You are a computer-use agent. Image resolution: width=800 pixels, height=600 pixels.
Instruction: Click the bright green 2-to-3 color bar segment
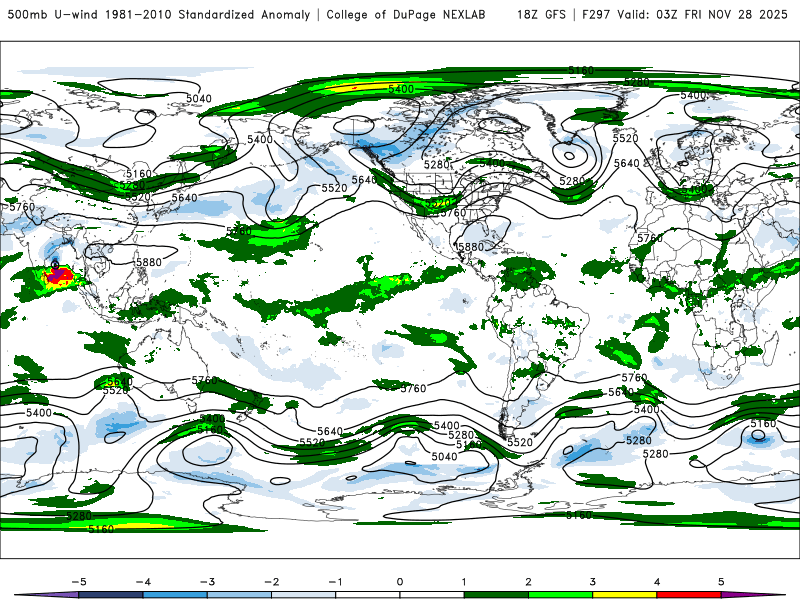coord(560,595)
